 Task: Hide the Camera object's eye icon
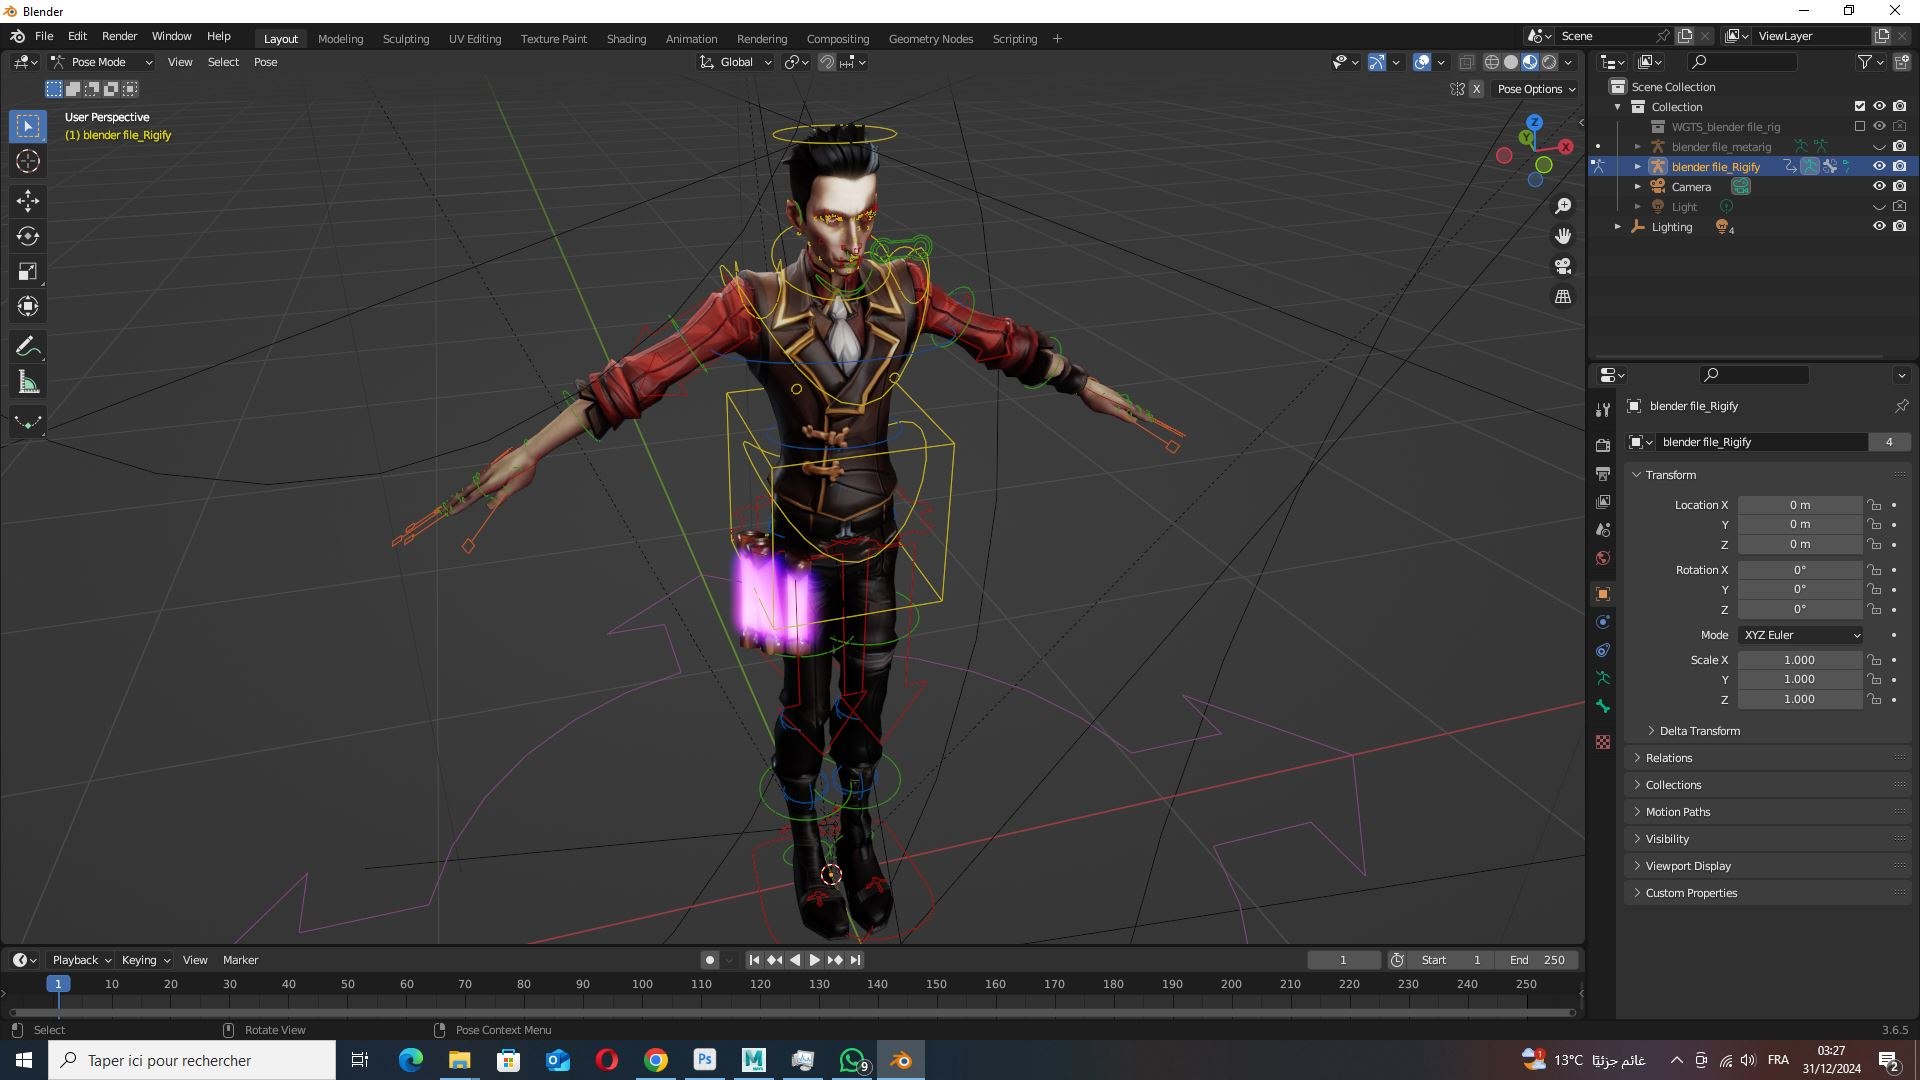[1879, 187]
